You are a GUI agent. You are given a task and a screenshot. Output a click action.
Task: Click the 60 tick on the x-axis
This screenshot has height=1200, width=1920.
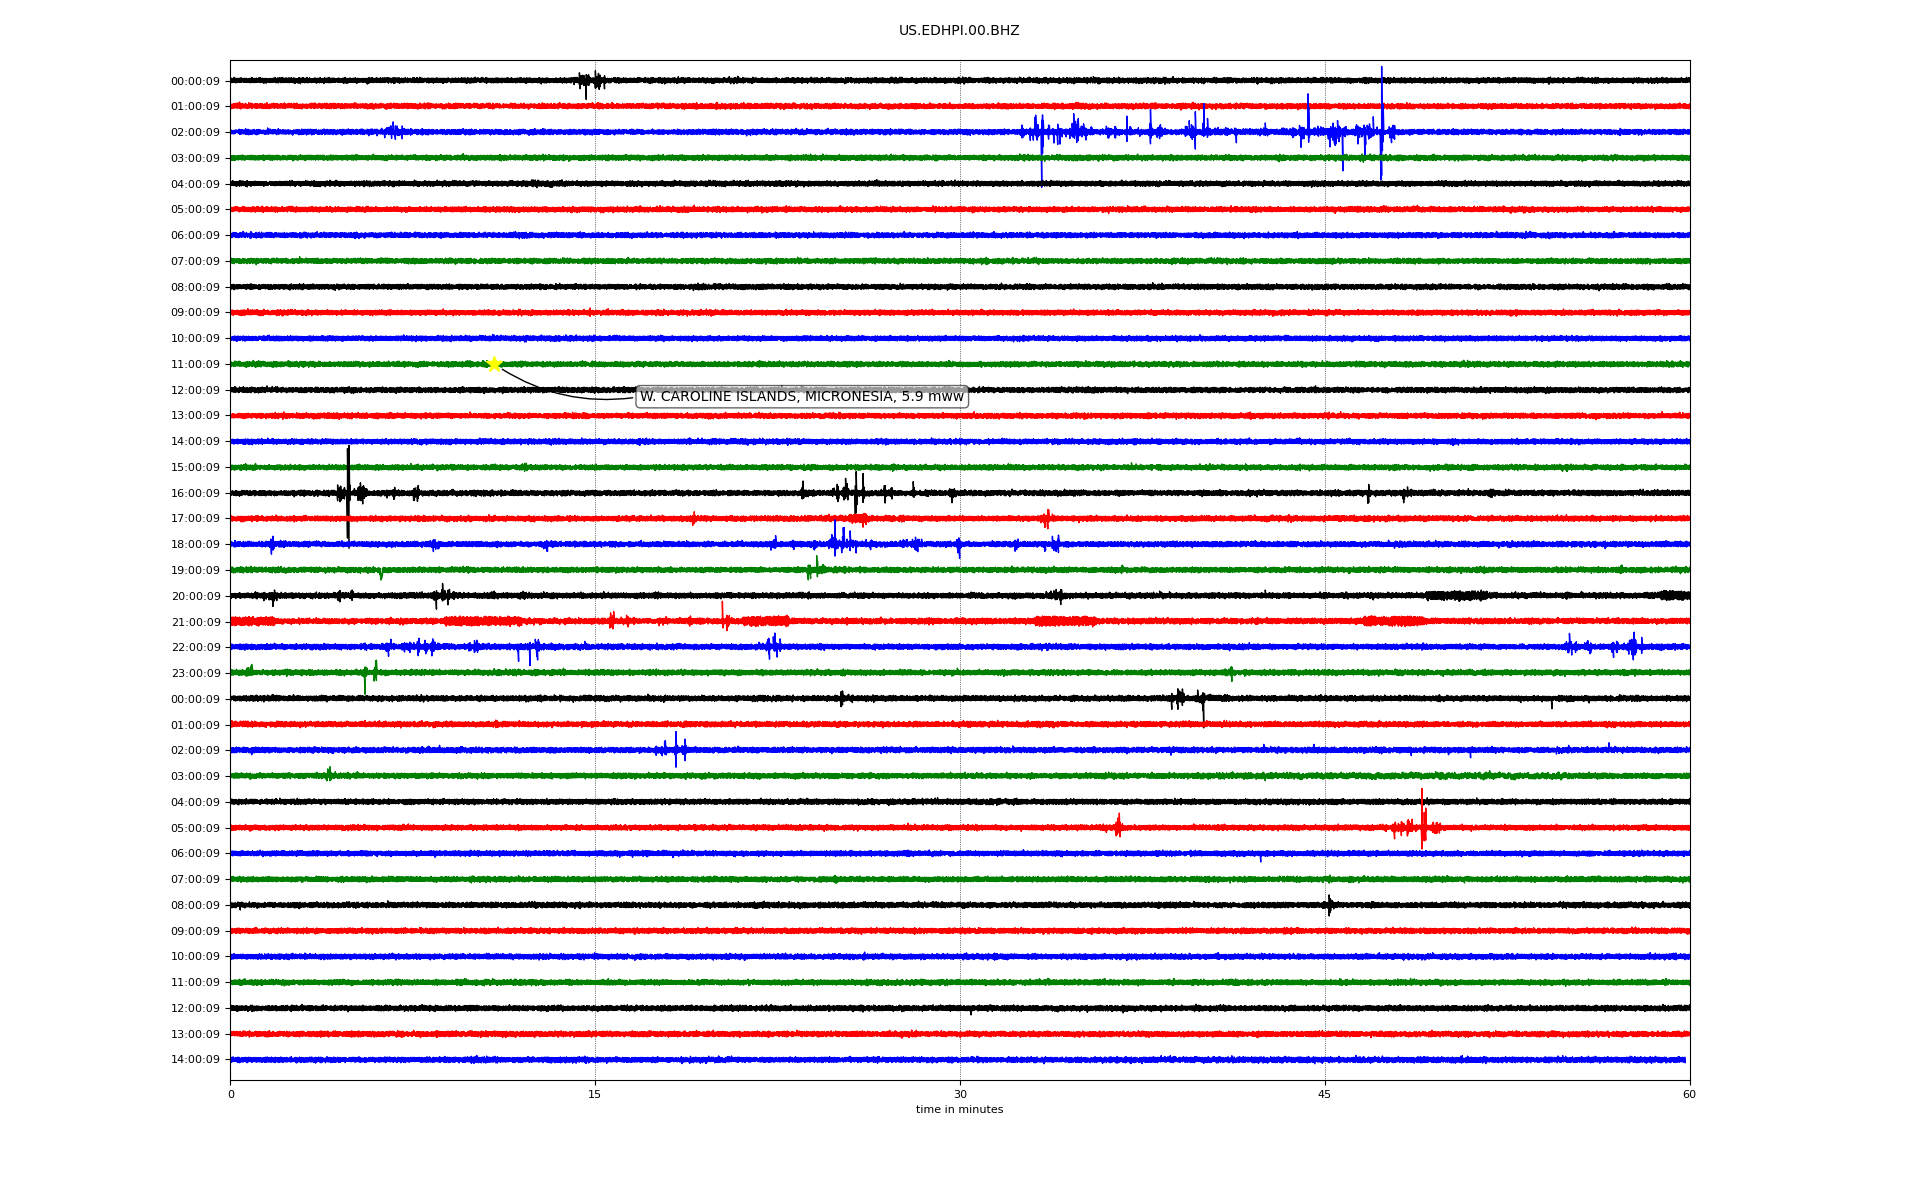click(1688, 1094)
